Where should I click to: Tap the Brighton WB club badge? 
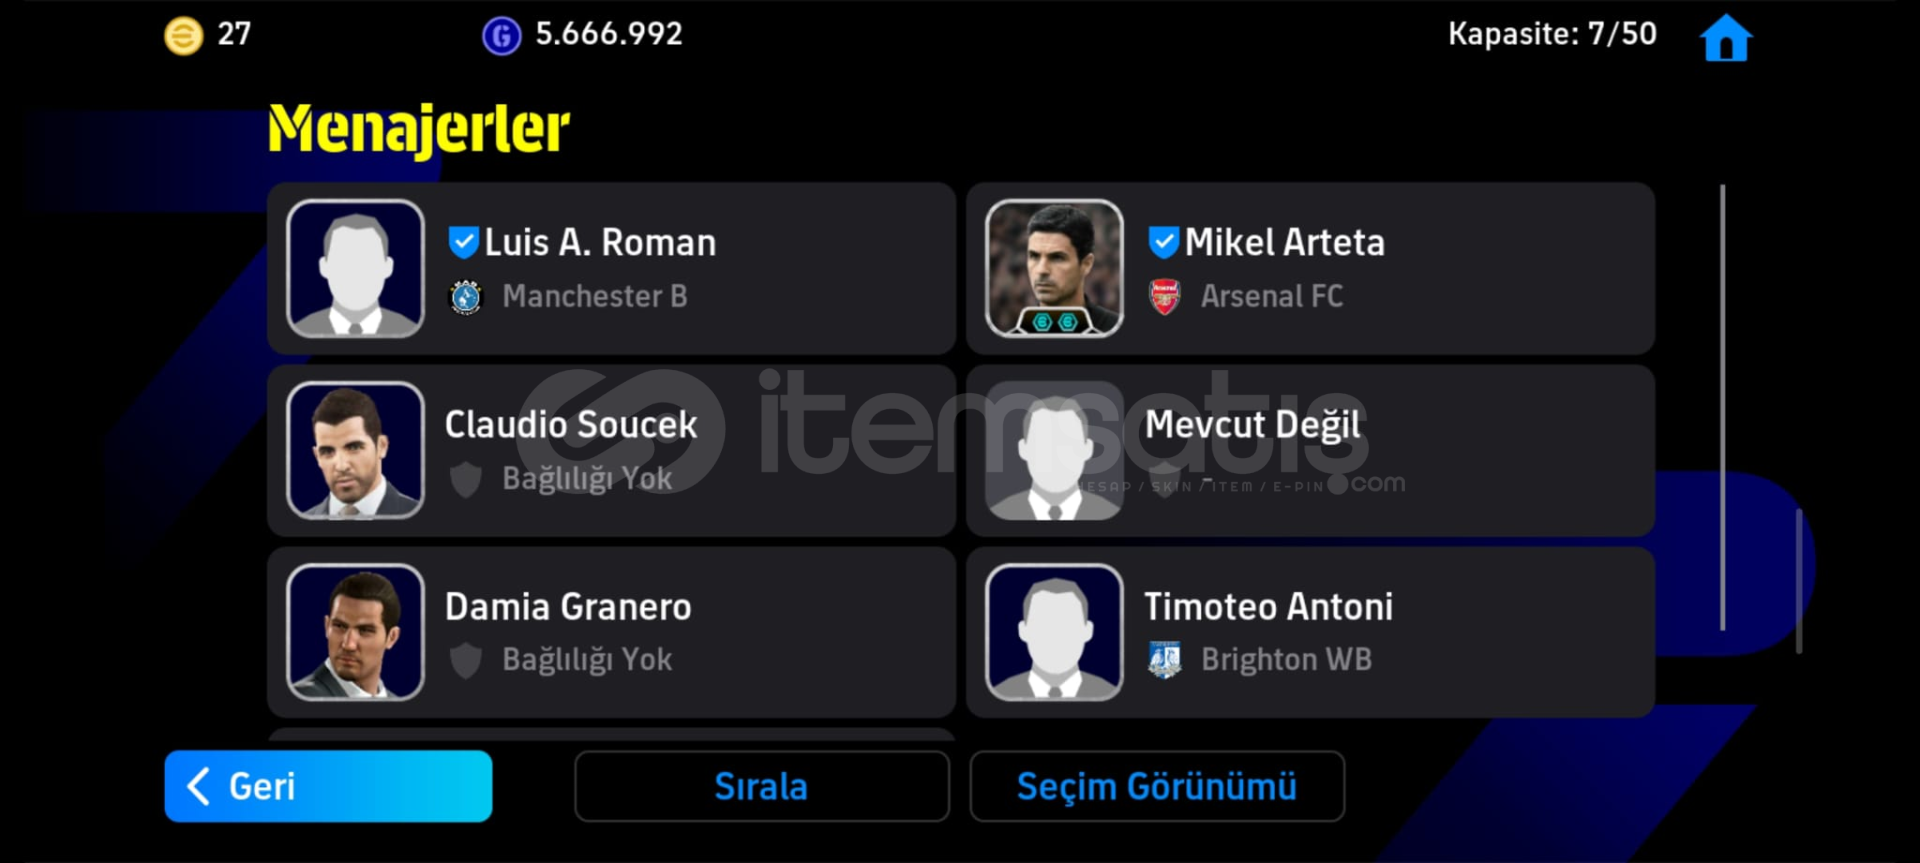pyautogui.click(x=1164, y=660)
